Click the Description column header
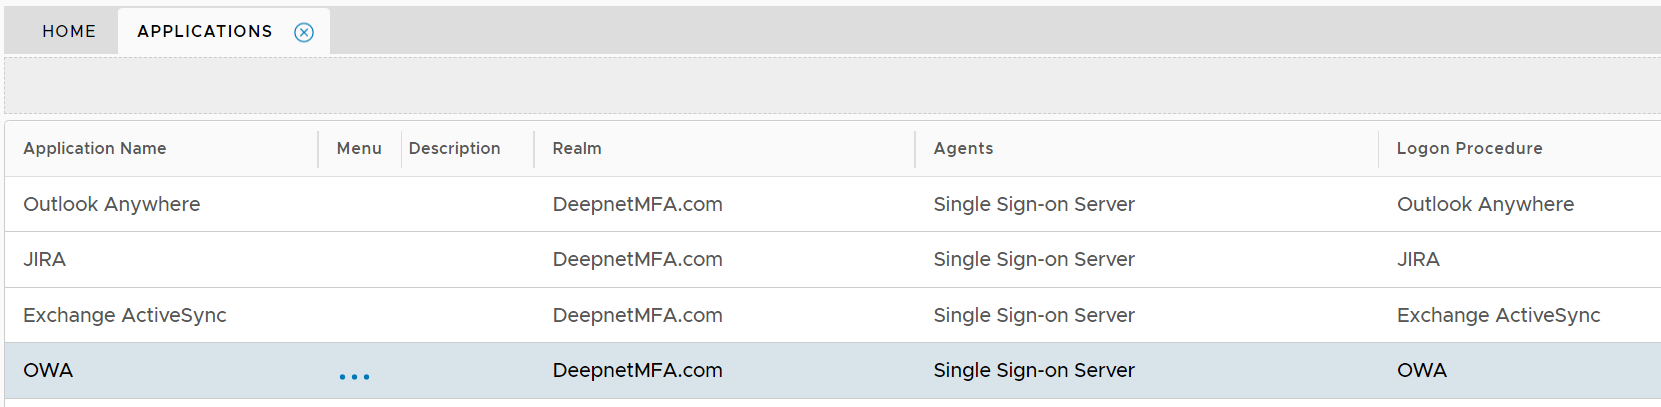The height and width of the screenshot is (407, 1661). (x=454, y=148)
